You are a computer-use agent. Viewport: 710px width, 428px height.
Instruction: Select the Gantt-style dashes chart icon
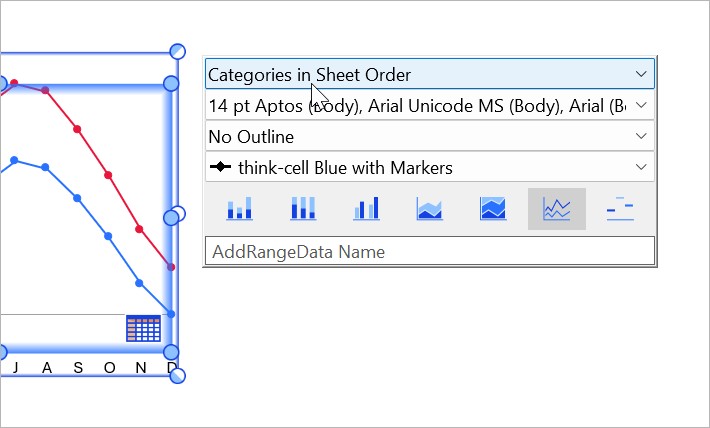(x=620, y=208)
